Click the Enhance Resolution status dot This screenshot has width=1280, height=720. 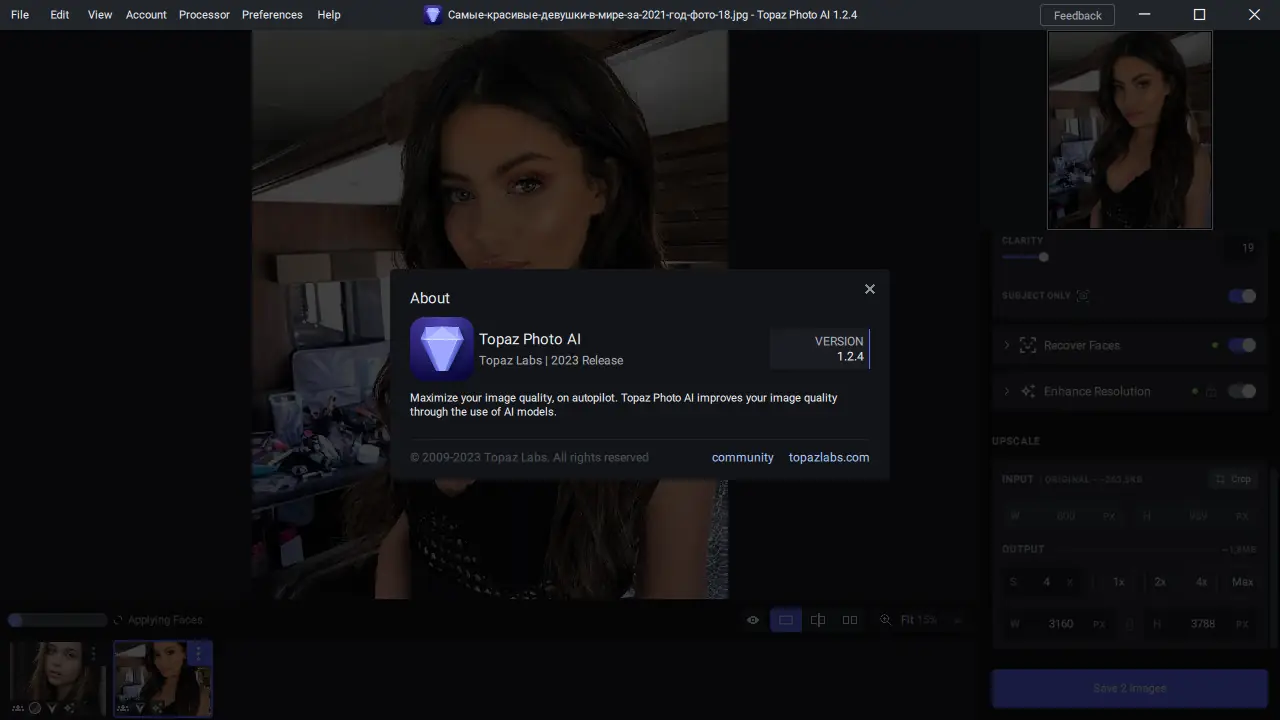[x=1195, y=391]
